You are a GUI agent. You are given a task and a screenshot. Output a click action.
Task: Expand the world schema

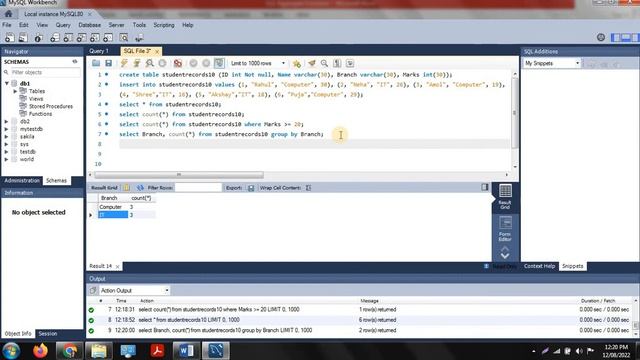[x=7, y=159]
